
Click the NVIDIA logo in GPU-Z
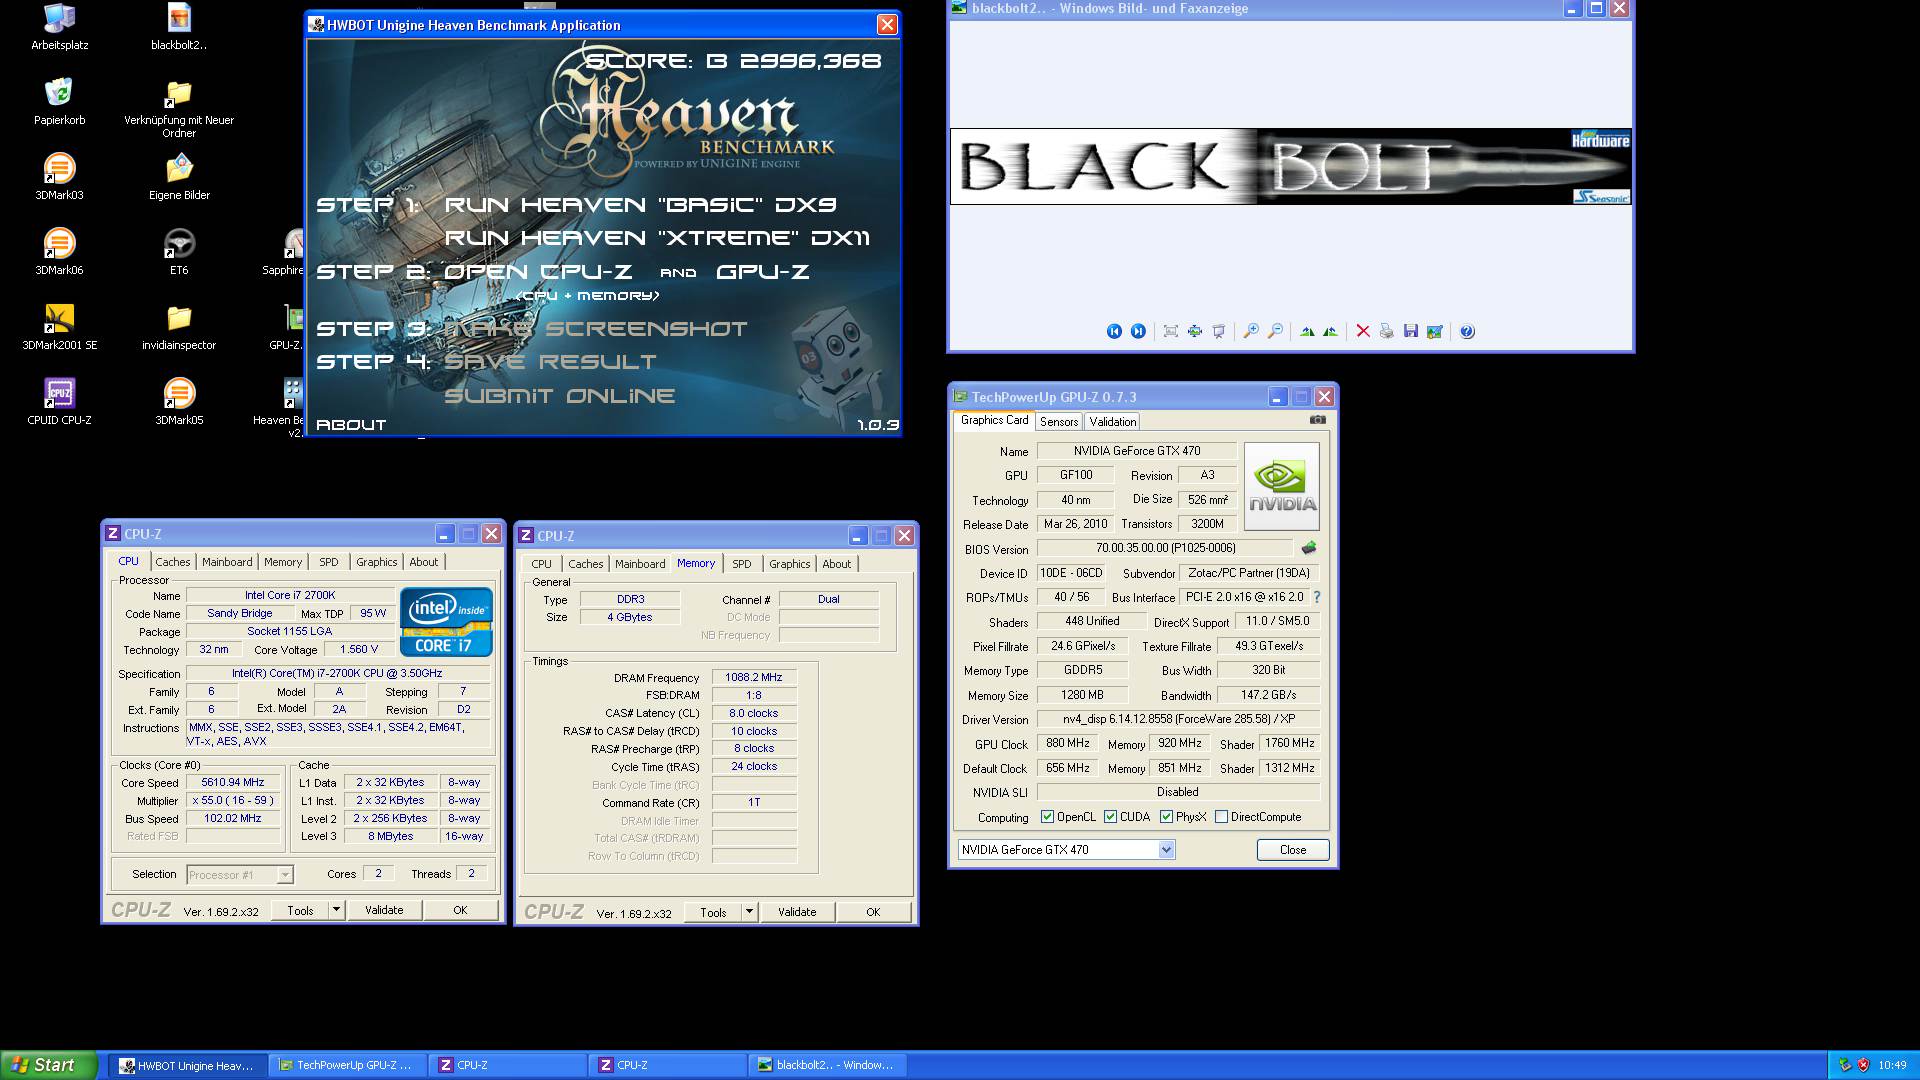(1282, 486)
